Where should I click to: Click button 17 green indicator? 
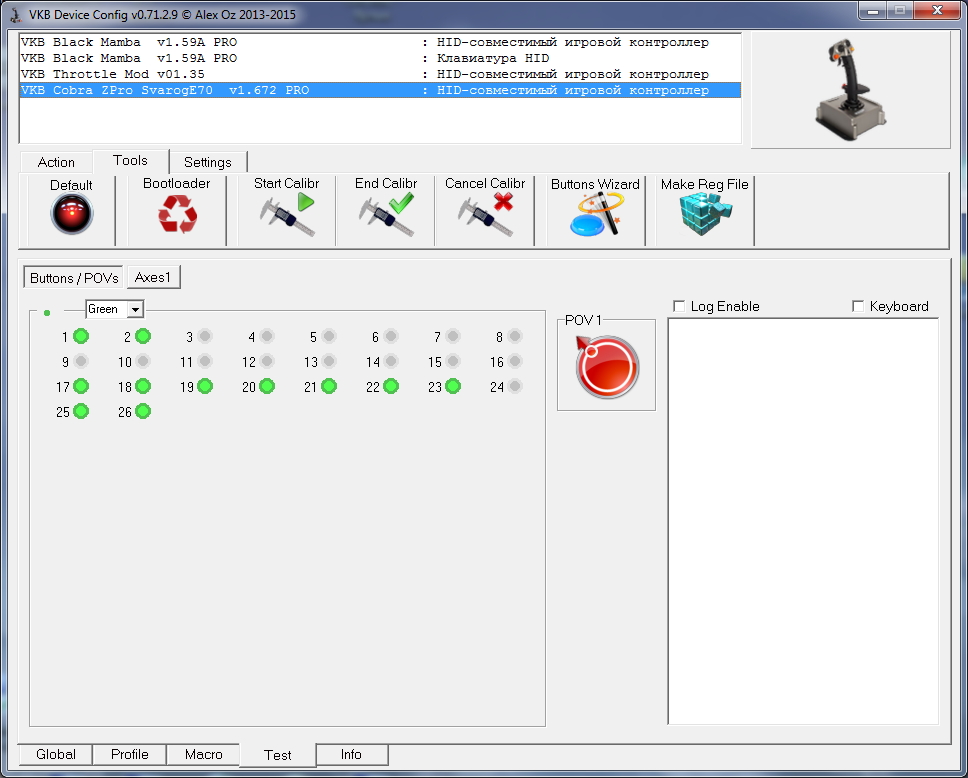pyautogui.click(x=81, y=386)
